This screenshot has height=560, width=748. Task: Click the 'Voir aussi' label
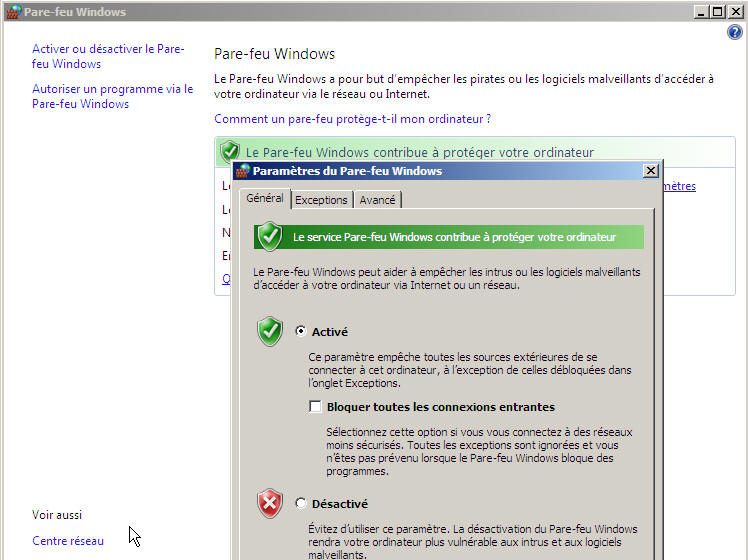coord(57,515)
